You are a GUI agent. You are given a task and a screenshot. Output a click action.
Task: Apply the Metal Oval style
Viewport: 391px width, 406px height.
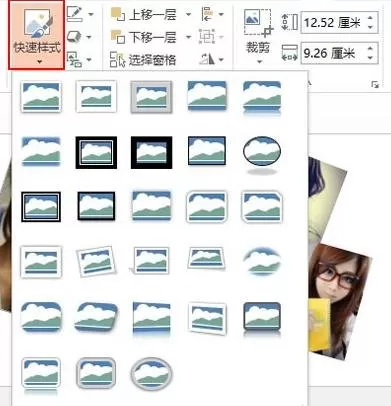(152, 374)
